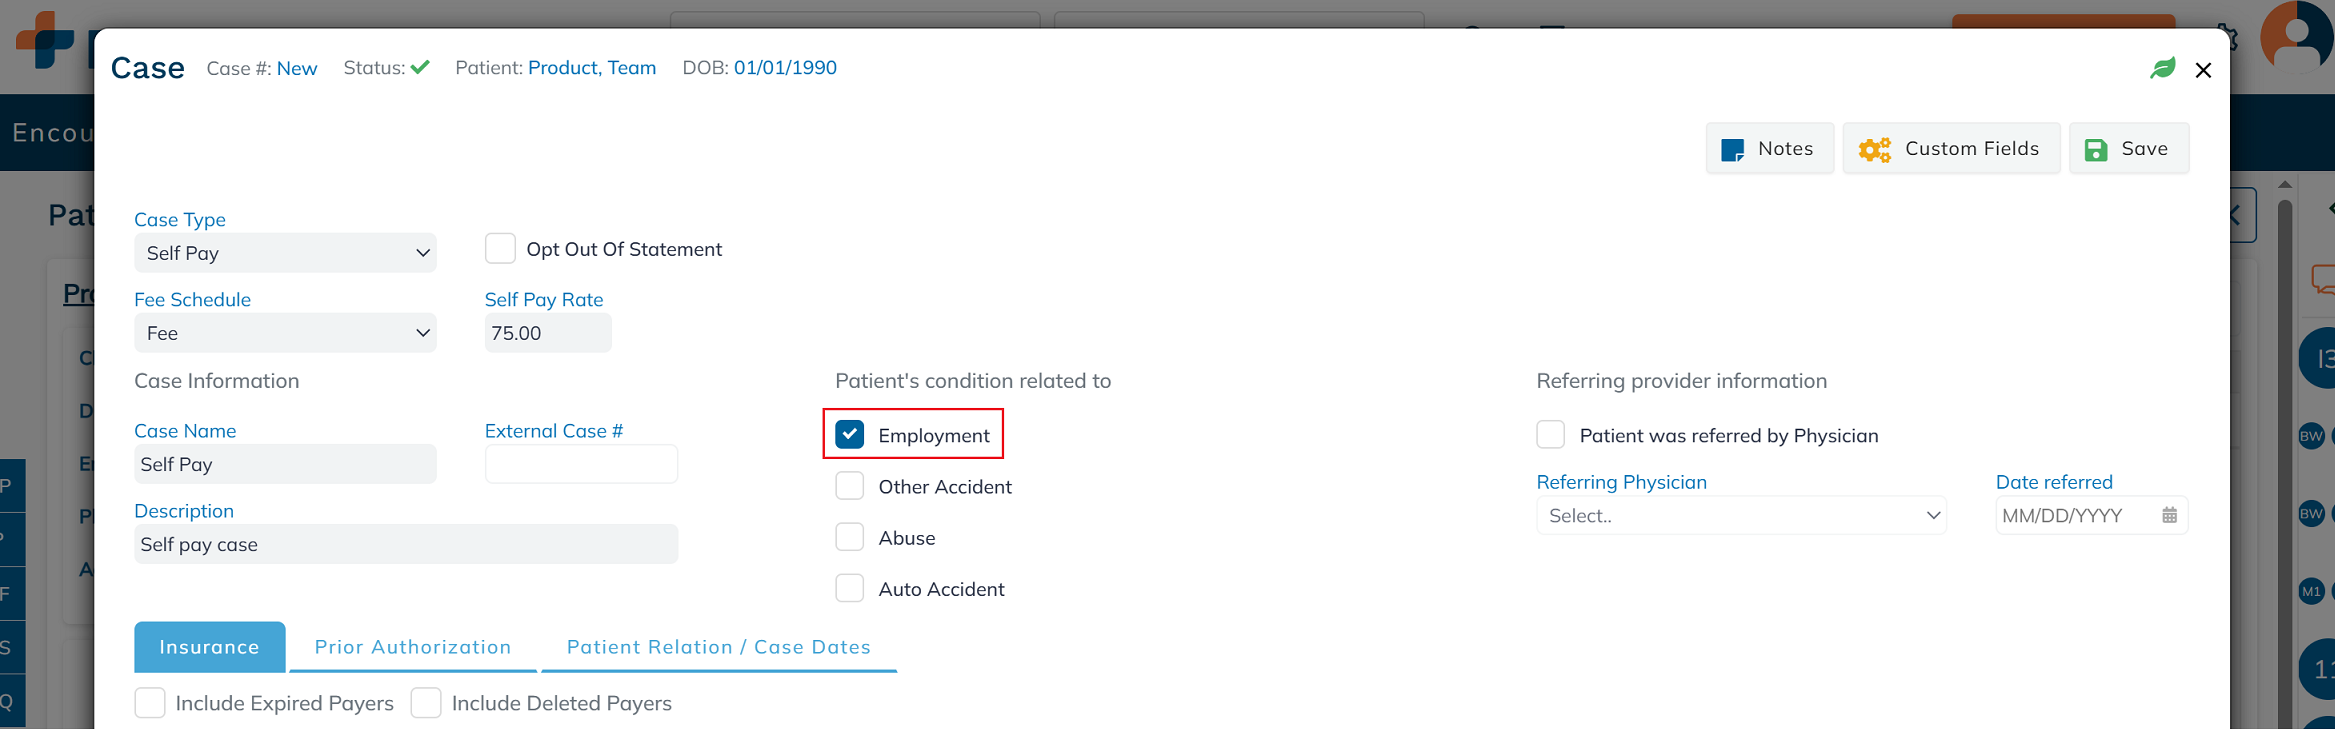Screen dimensions: 2335x729
Task: Click the Notes sticky-note icon
Action: (1732, 150)
